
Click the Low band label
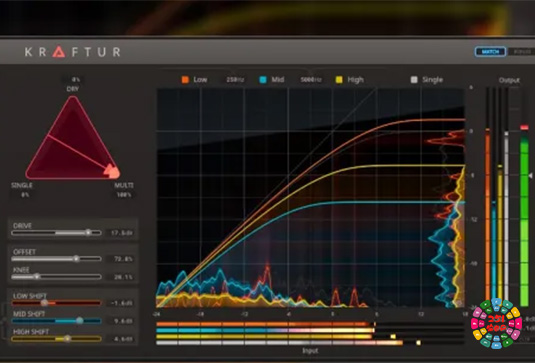pyautogui.click(x=200, y=80)
